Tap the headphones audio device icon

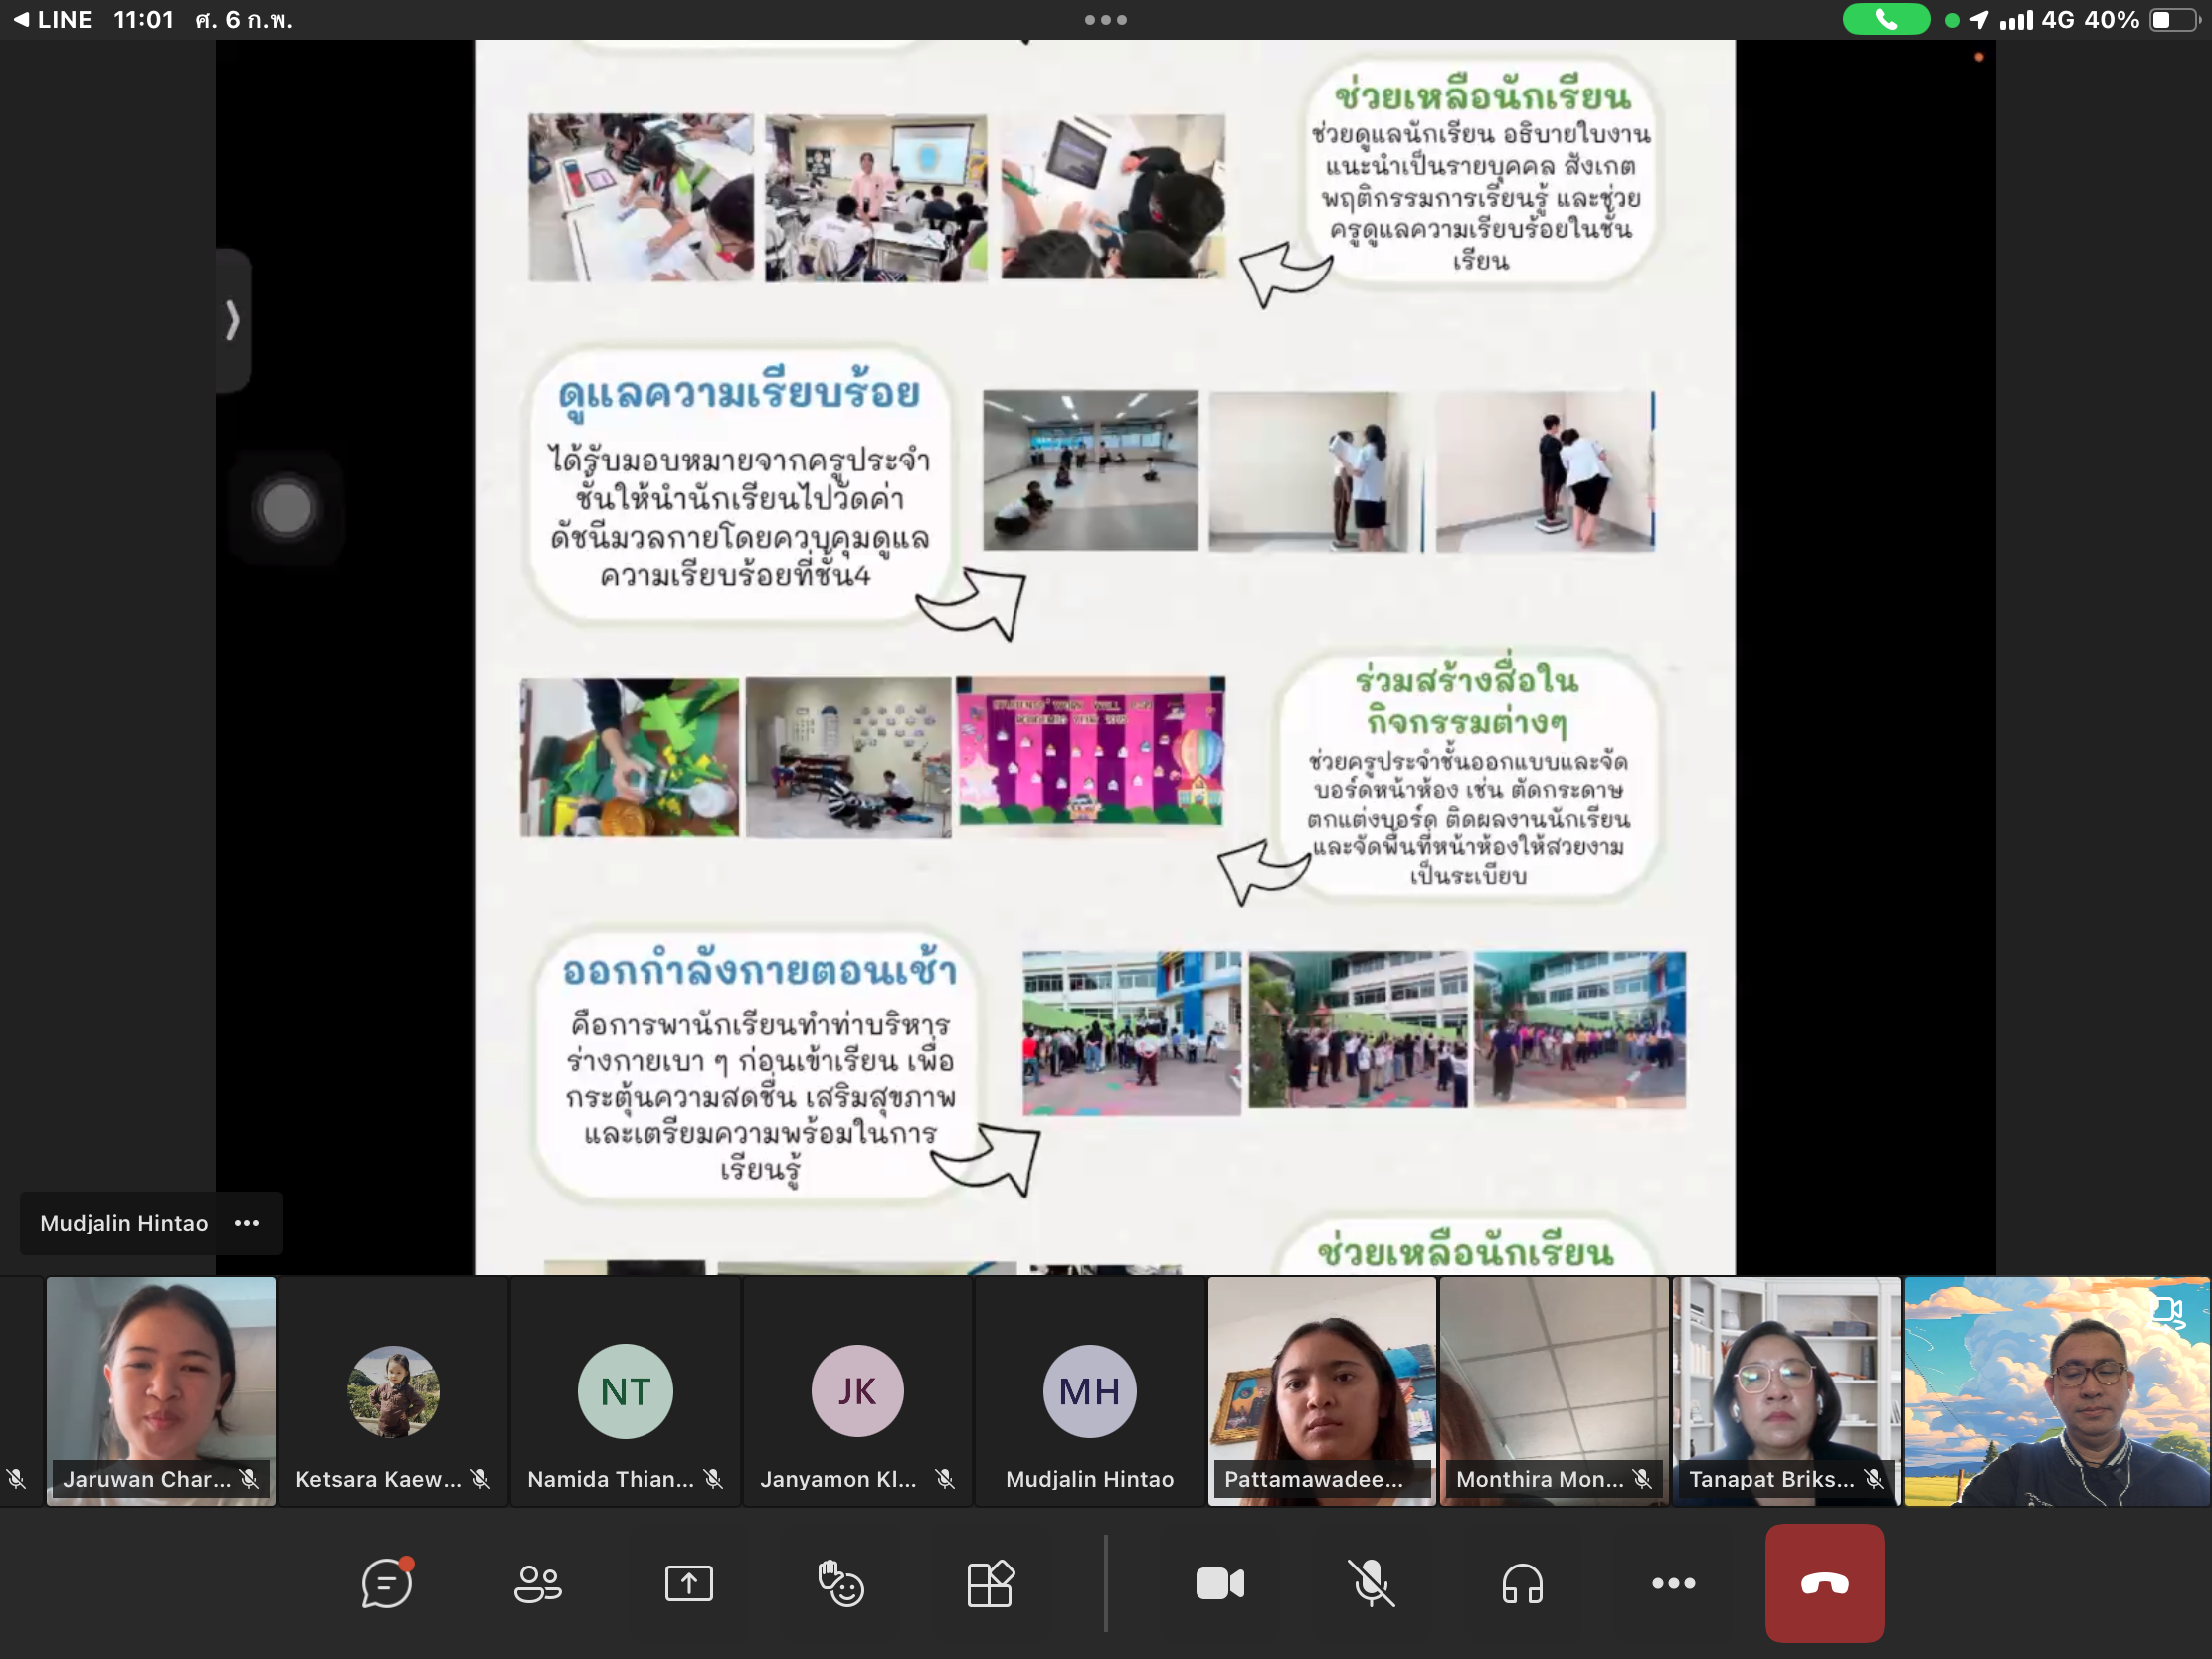(x=1522, y=1583)
